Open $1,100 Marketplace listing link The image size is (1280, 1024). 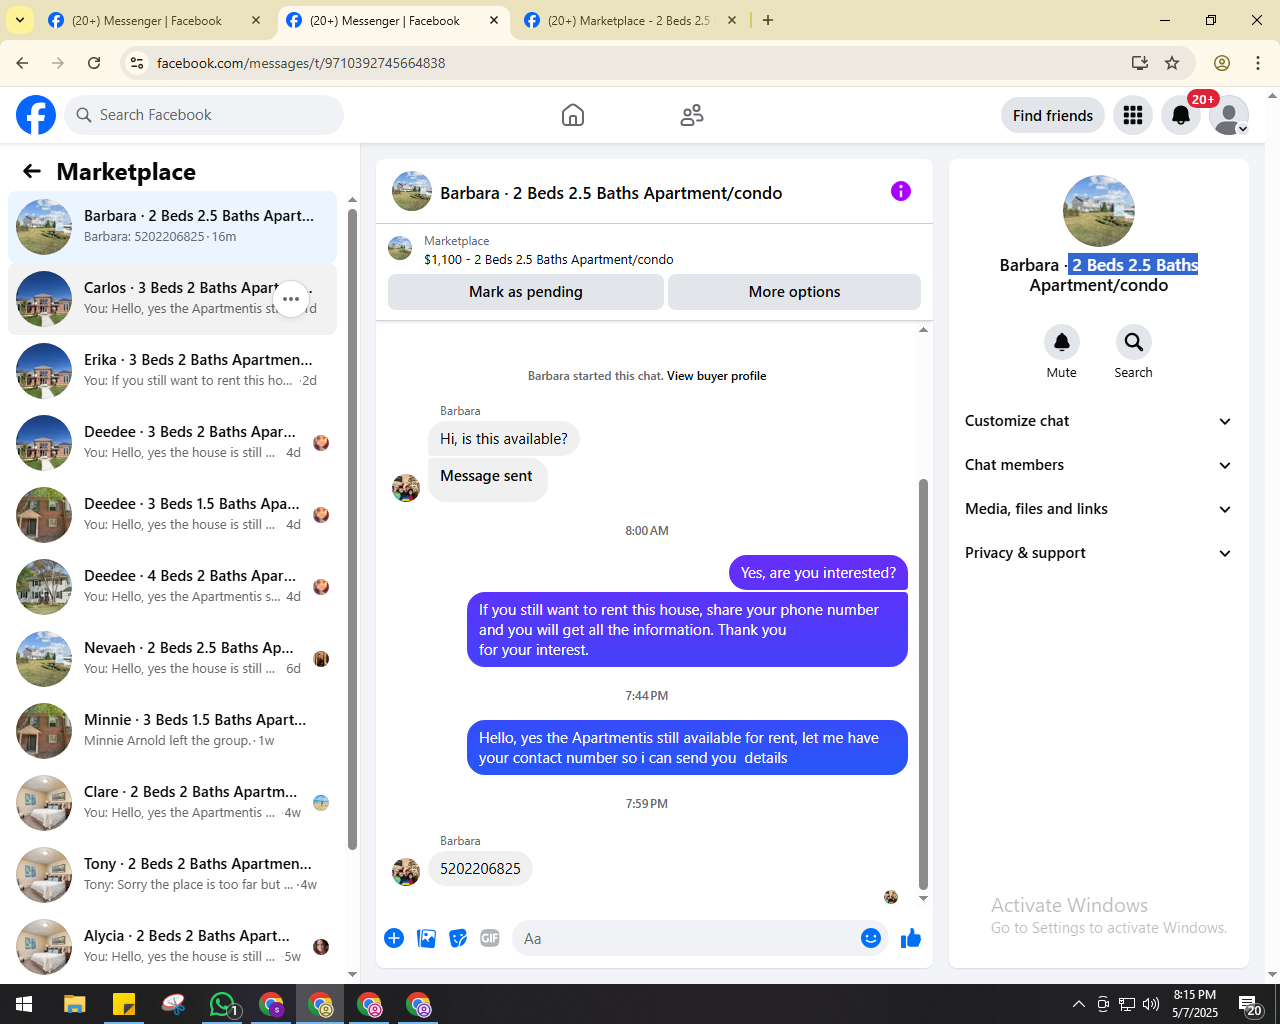548,259
